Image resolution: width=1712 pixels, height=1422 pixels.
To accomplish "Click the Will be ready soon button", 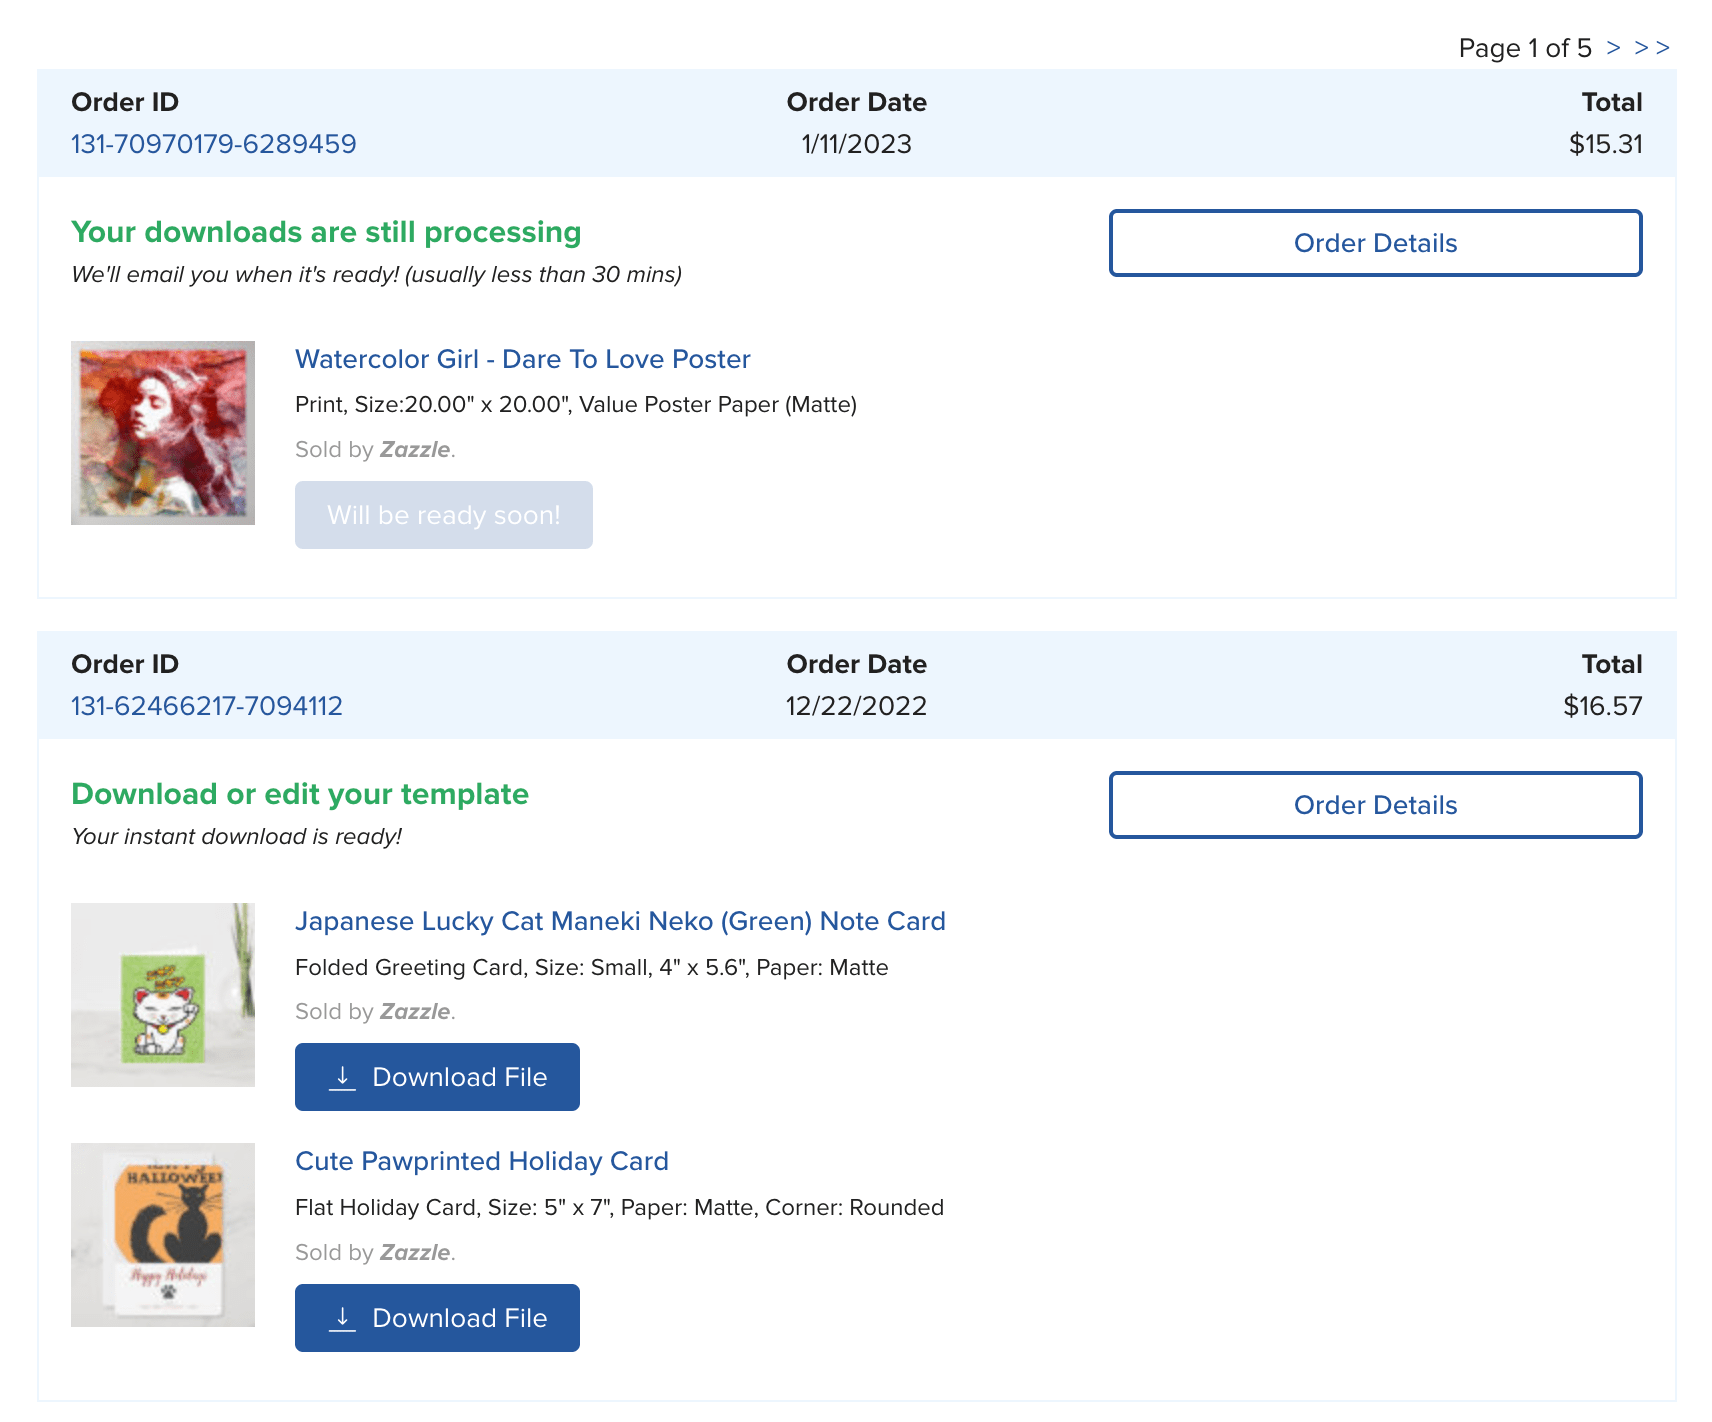I will (x=443, y=515).
